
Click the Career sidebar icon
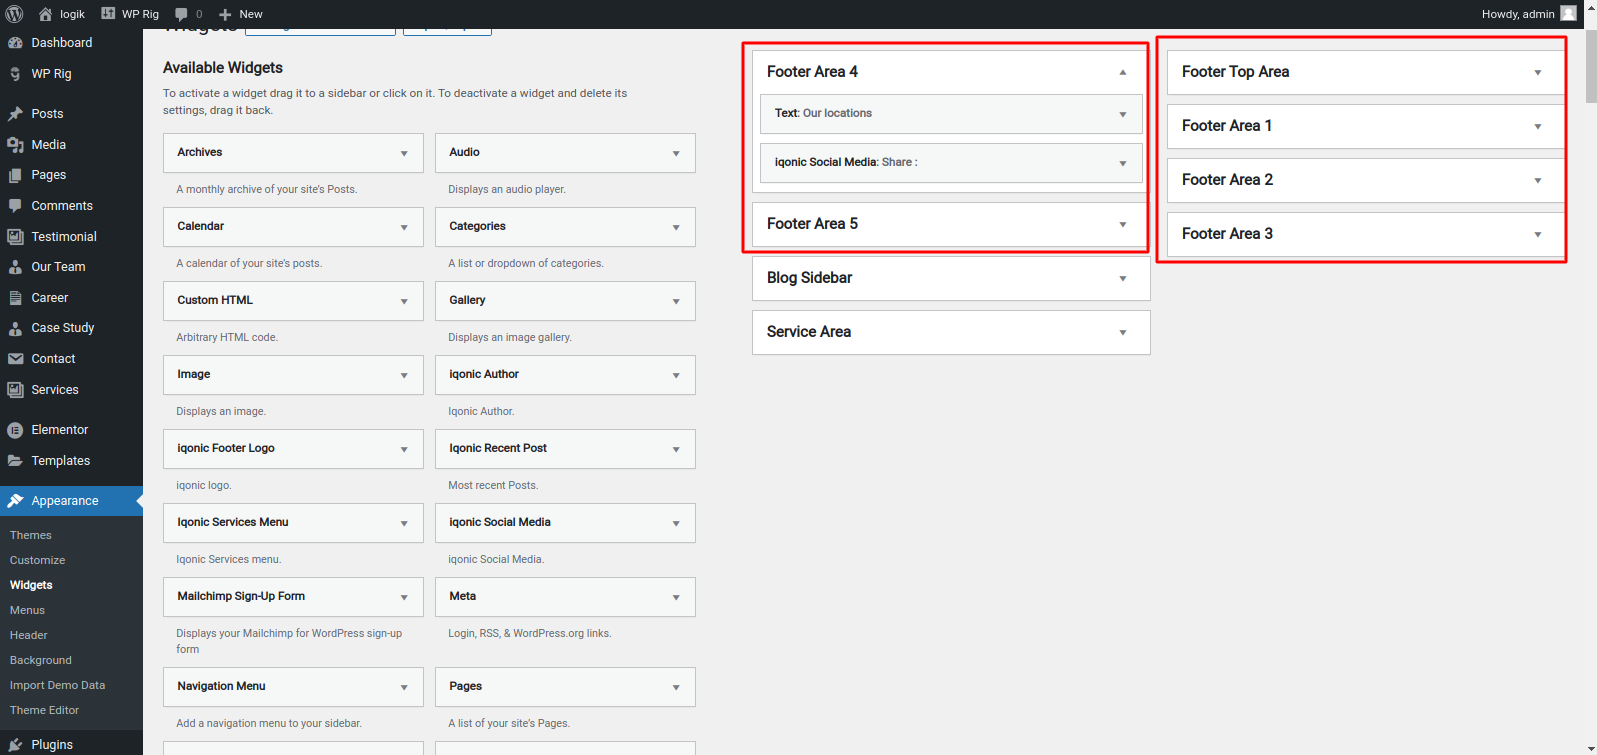tap(15, 298)
